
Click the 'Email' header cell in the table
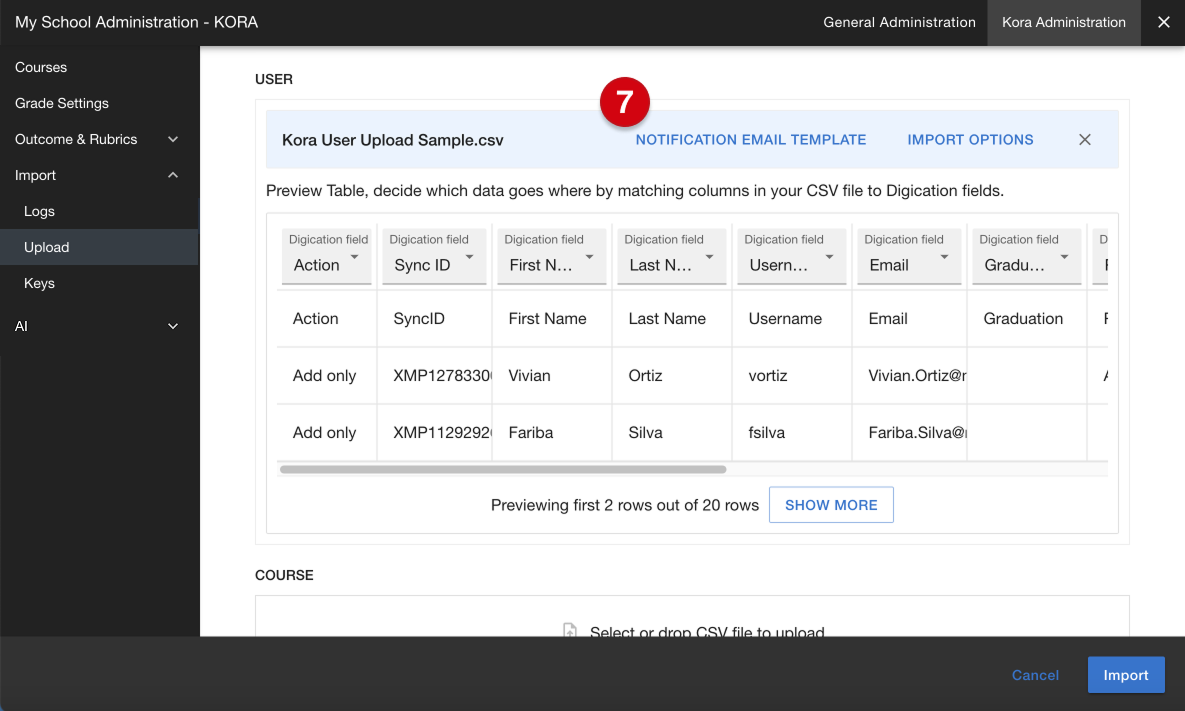click(x=910, y=319)
